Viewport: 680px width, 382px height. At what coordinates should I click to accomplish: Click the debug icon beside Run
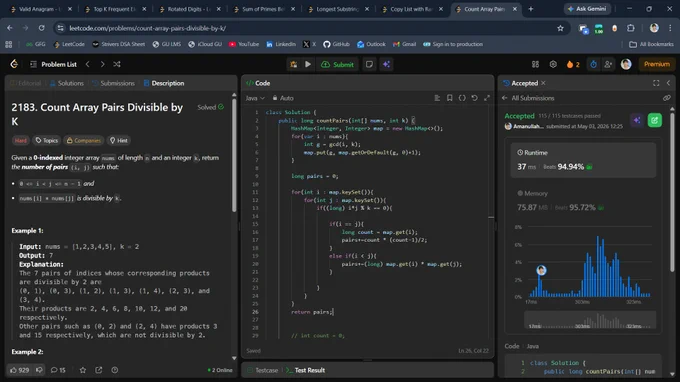click(294, 64)
